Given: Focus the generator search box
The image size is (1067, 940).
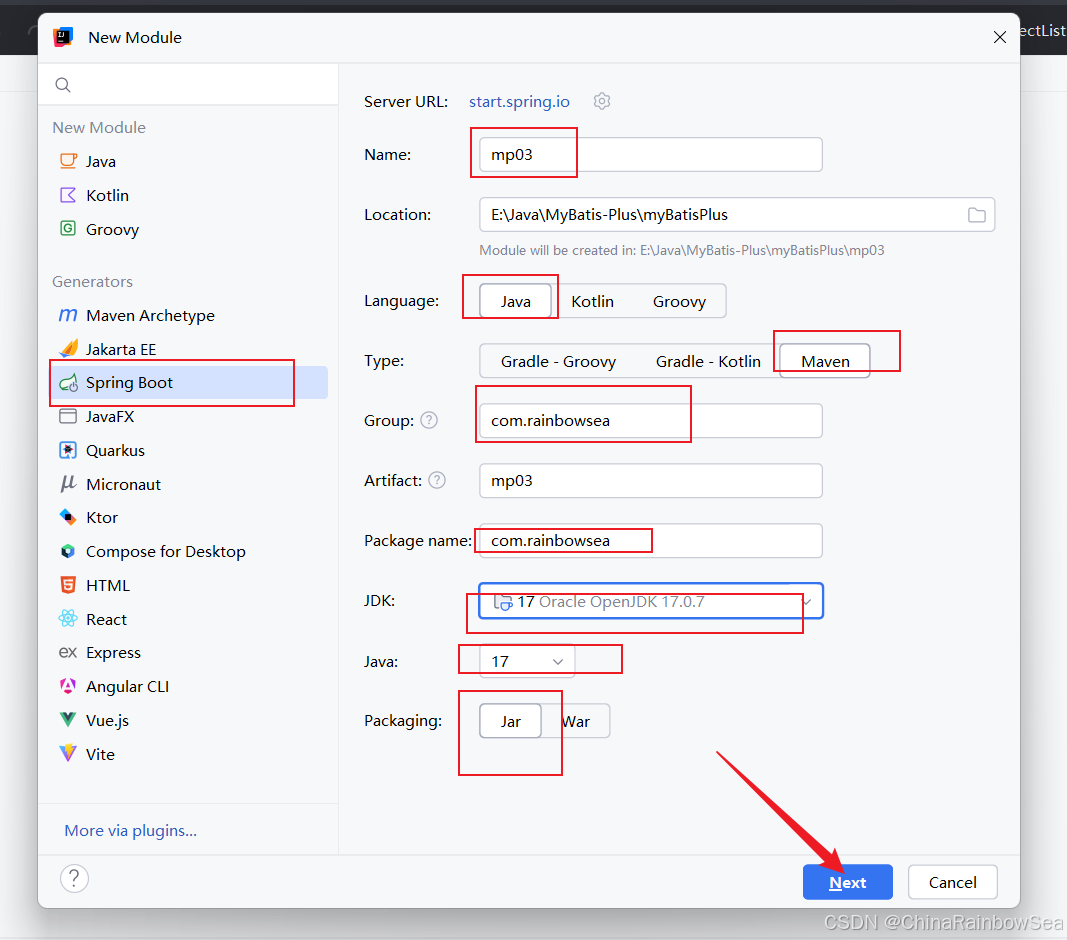Looking at the screenshot, I should [188, 85].
